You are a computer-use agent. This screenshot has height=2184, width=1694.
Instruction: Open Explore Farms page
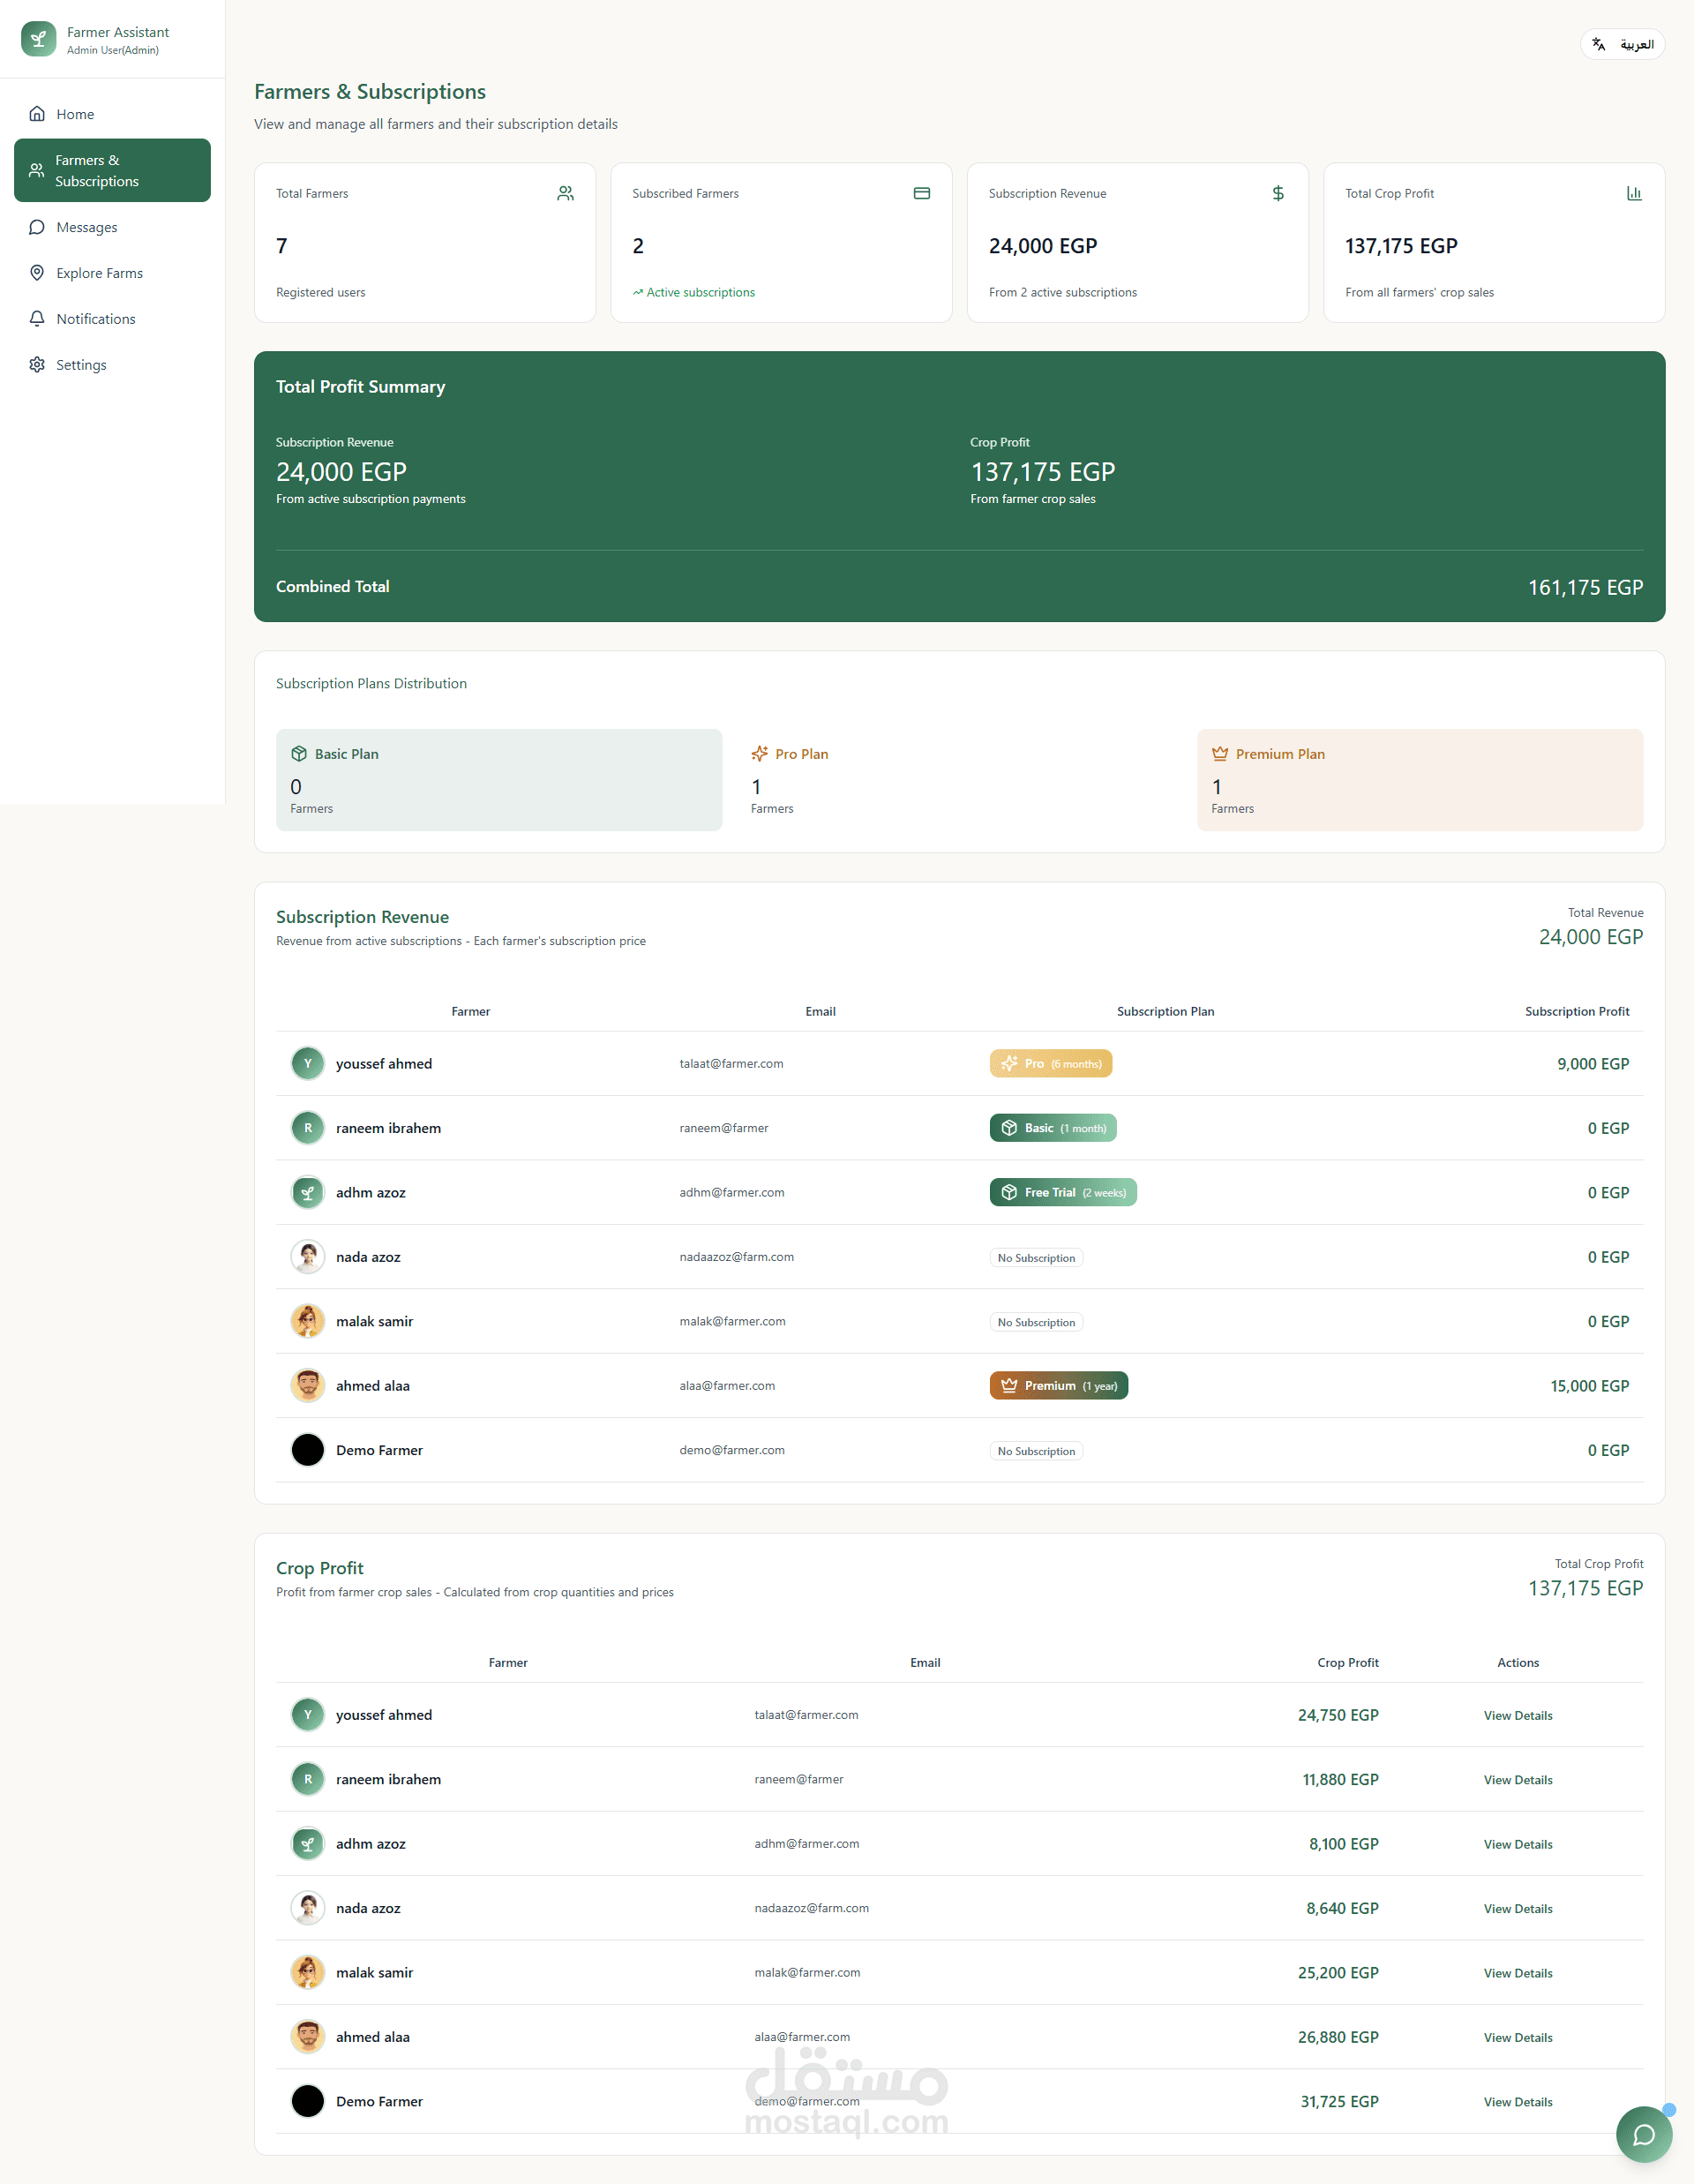click(x=99, y=273)
